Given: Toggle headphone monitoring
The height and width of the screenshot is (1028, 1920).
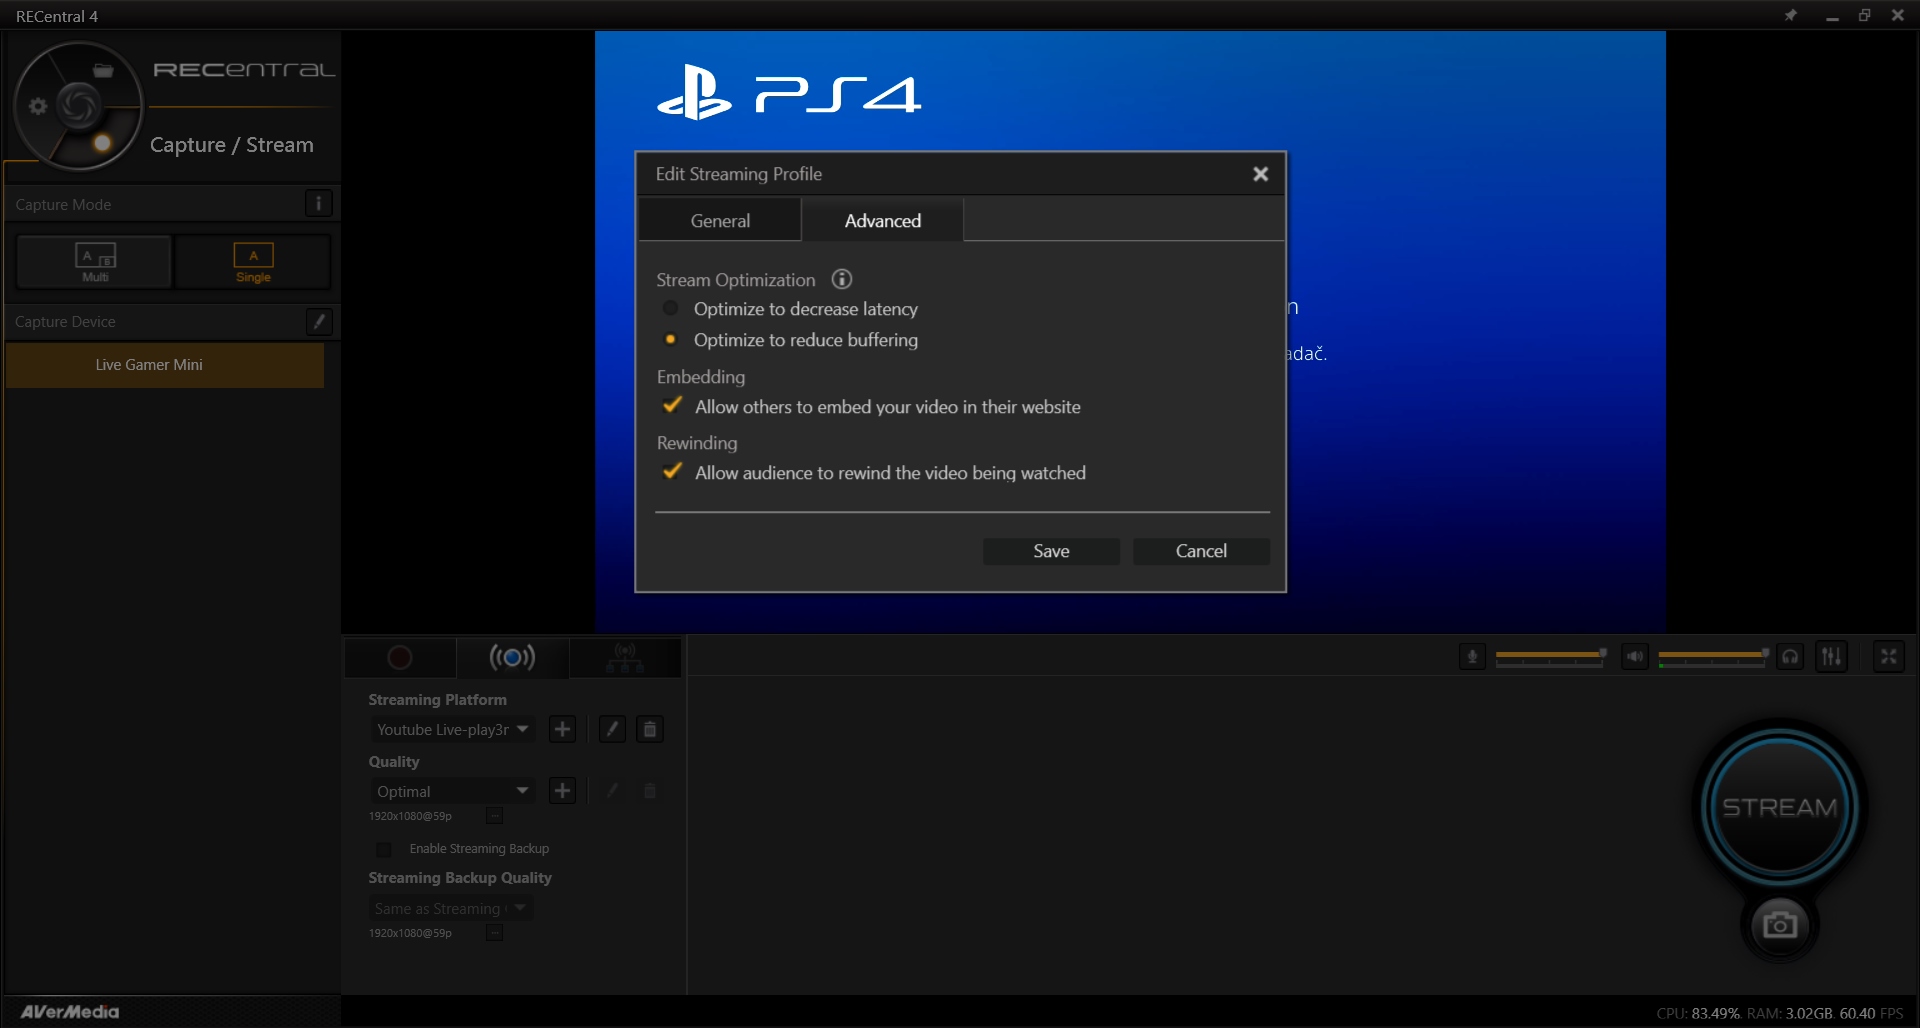Looking at the screenshot, I should point(1790,657).
